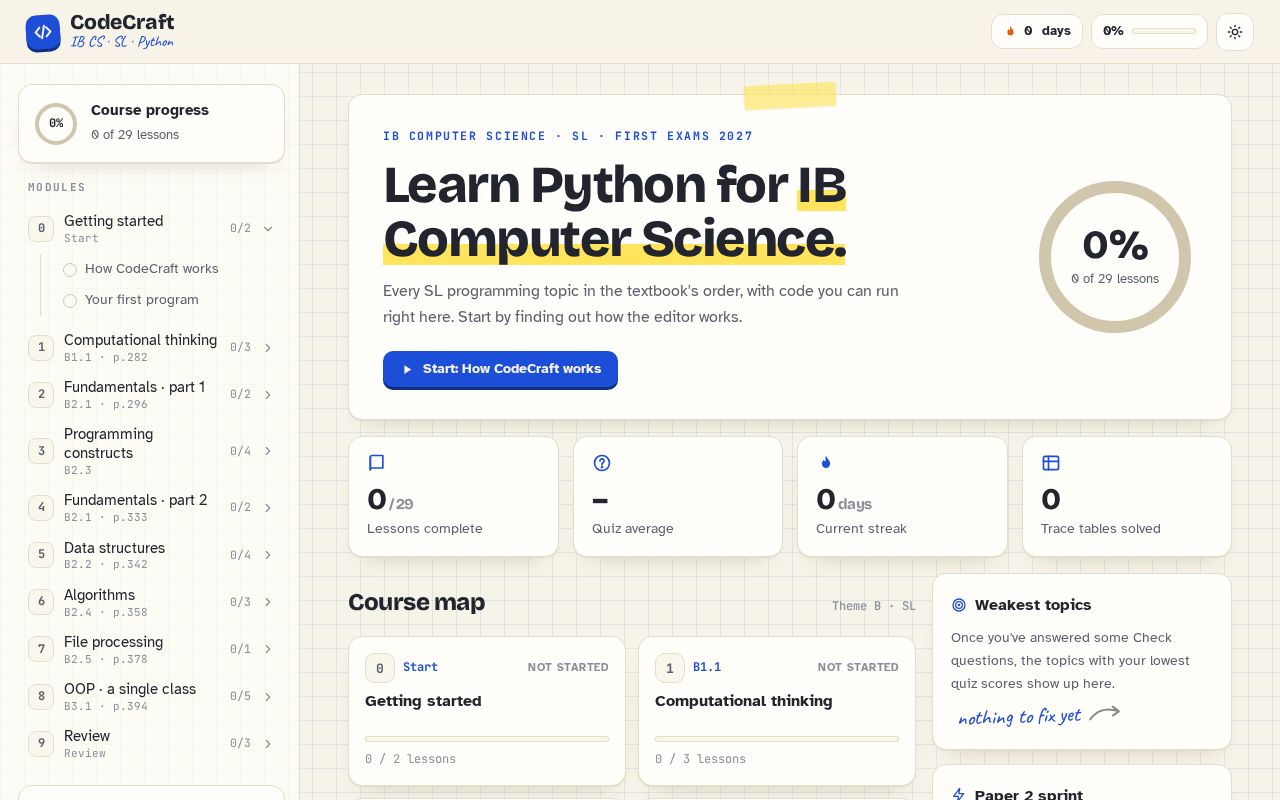
Task: Click the '0 / 3 lessons' text on card
Action: (x=700, y=759)
